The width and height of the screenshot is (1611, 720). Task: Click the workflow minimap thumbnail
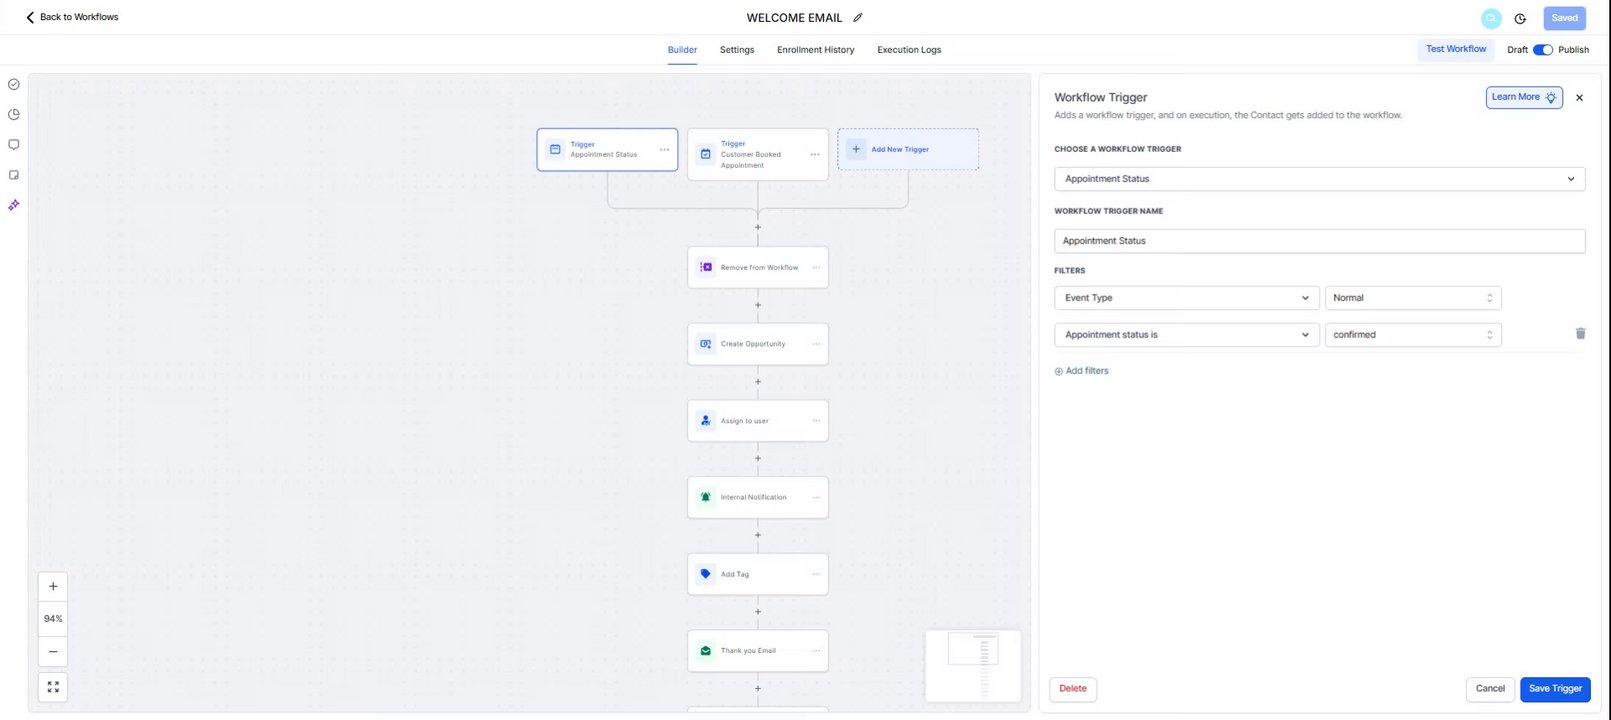[973, 665]
